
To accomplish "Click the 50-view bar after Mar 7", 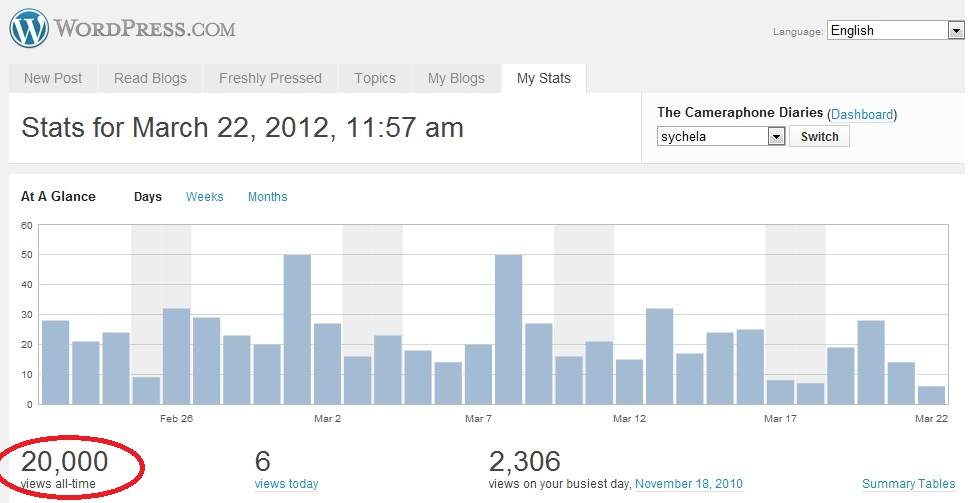I will click(x=508, y=330).
